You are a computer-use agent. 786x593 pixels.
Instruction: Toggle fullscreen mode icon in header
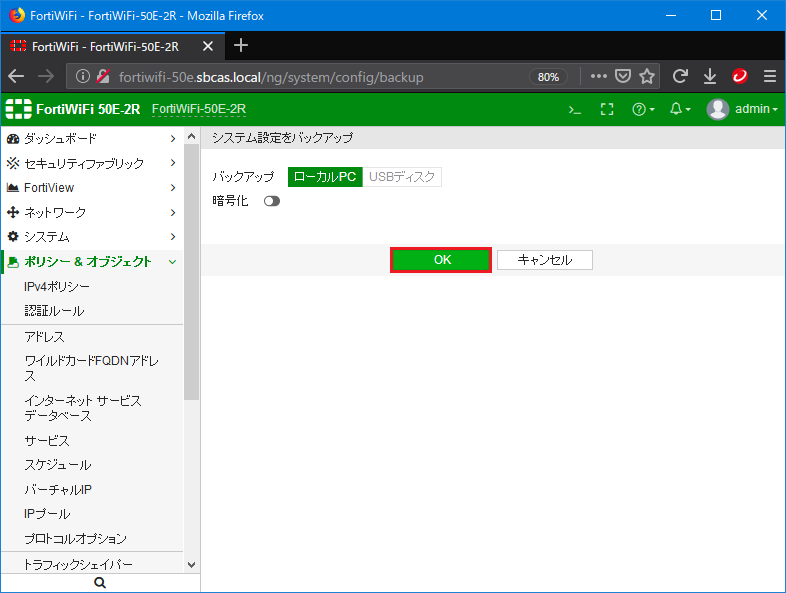[x=607, y=109]
